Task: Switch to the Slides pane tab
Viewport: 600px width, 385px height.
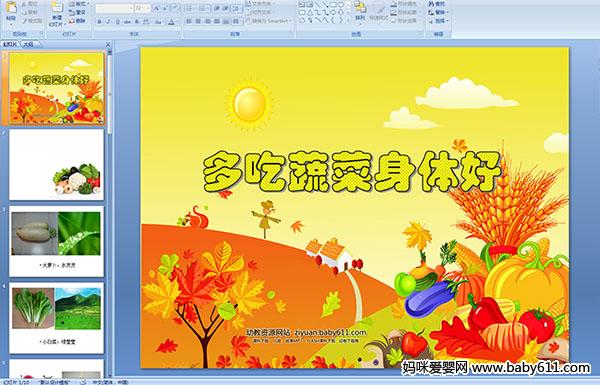Action: (x=10, y=44)
